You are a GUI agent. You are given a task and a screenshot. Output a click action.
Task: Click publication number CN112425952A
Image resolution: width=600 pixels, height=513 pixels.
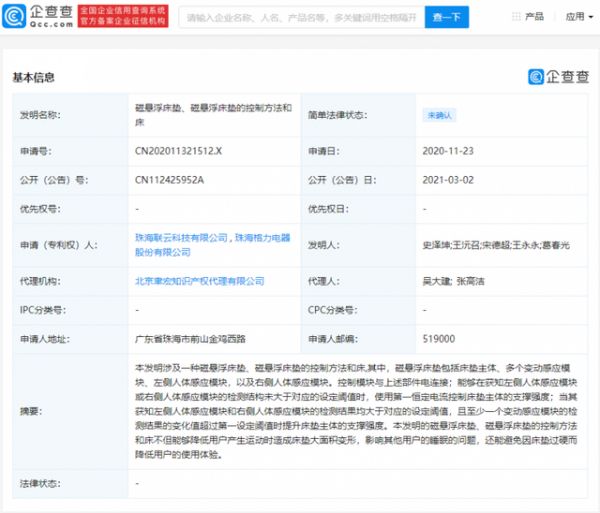170,180
